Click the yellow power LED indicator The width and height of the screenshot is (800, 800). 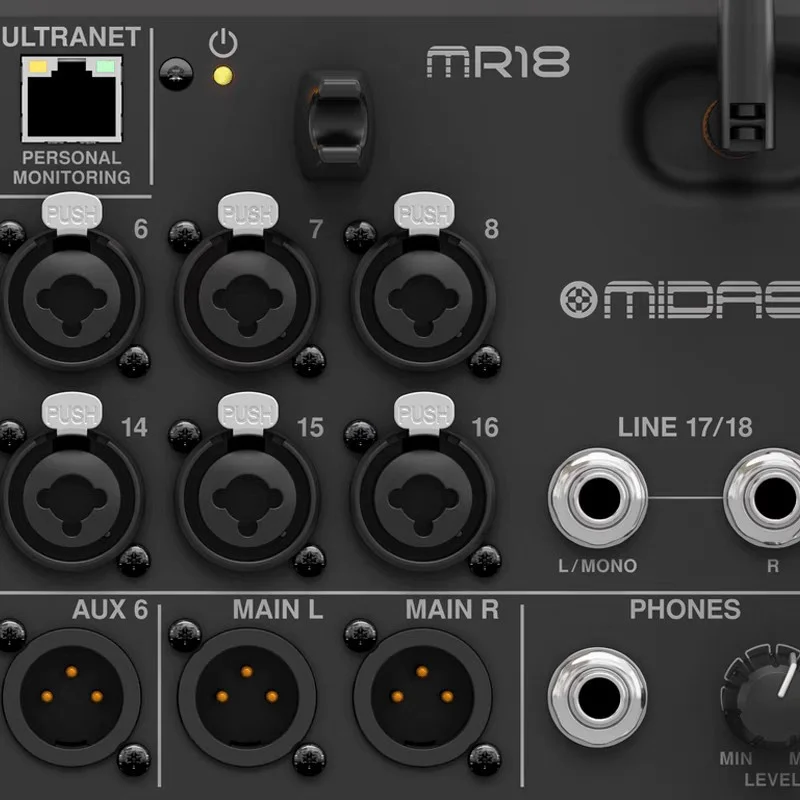coord(223,76)
